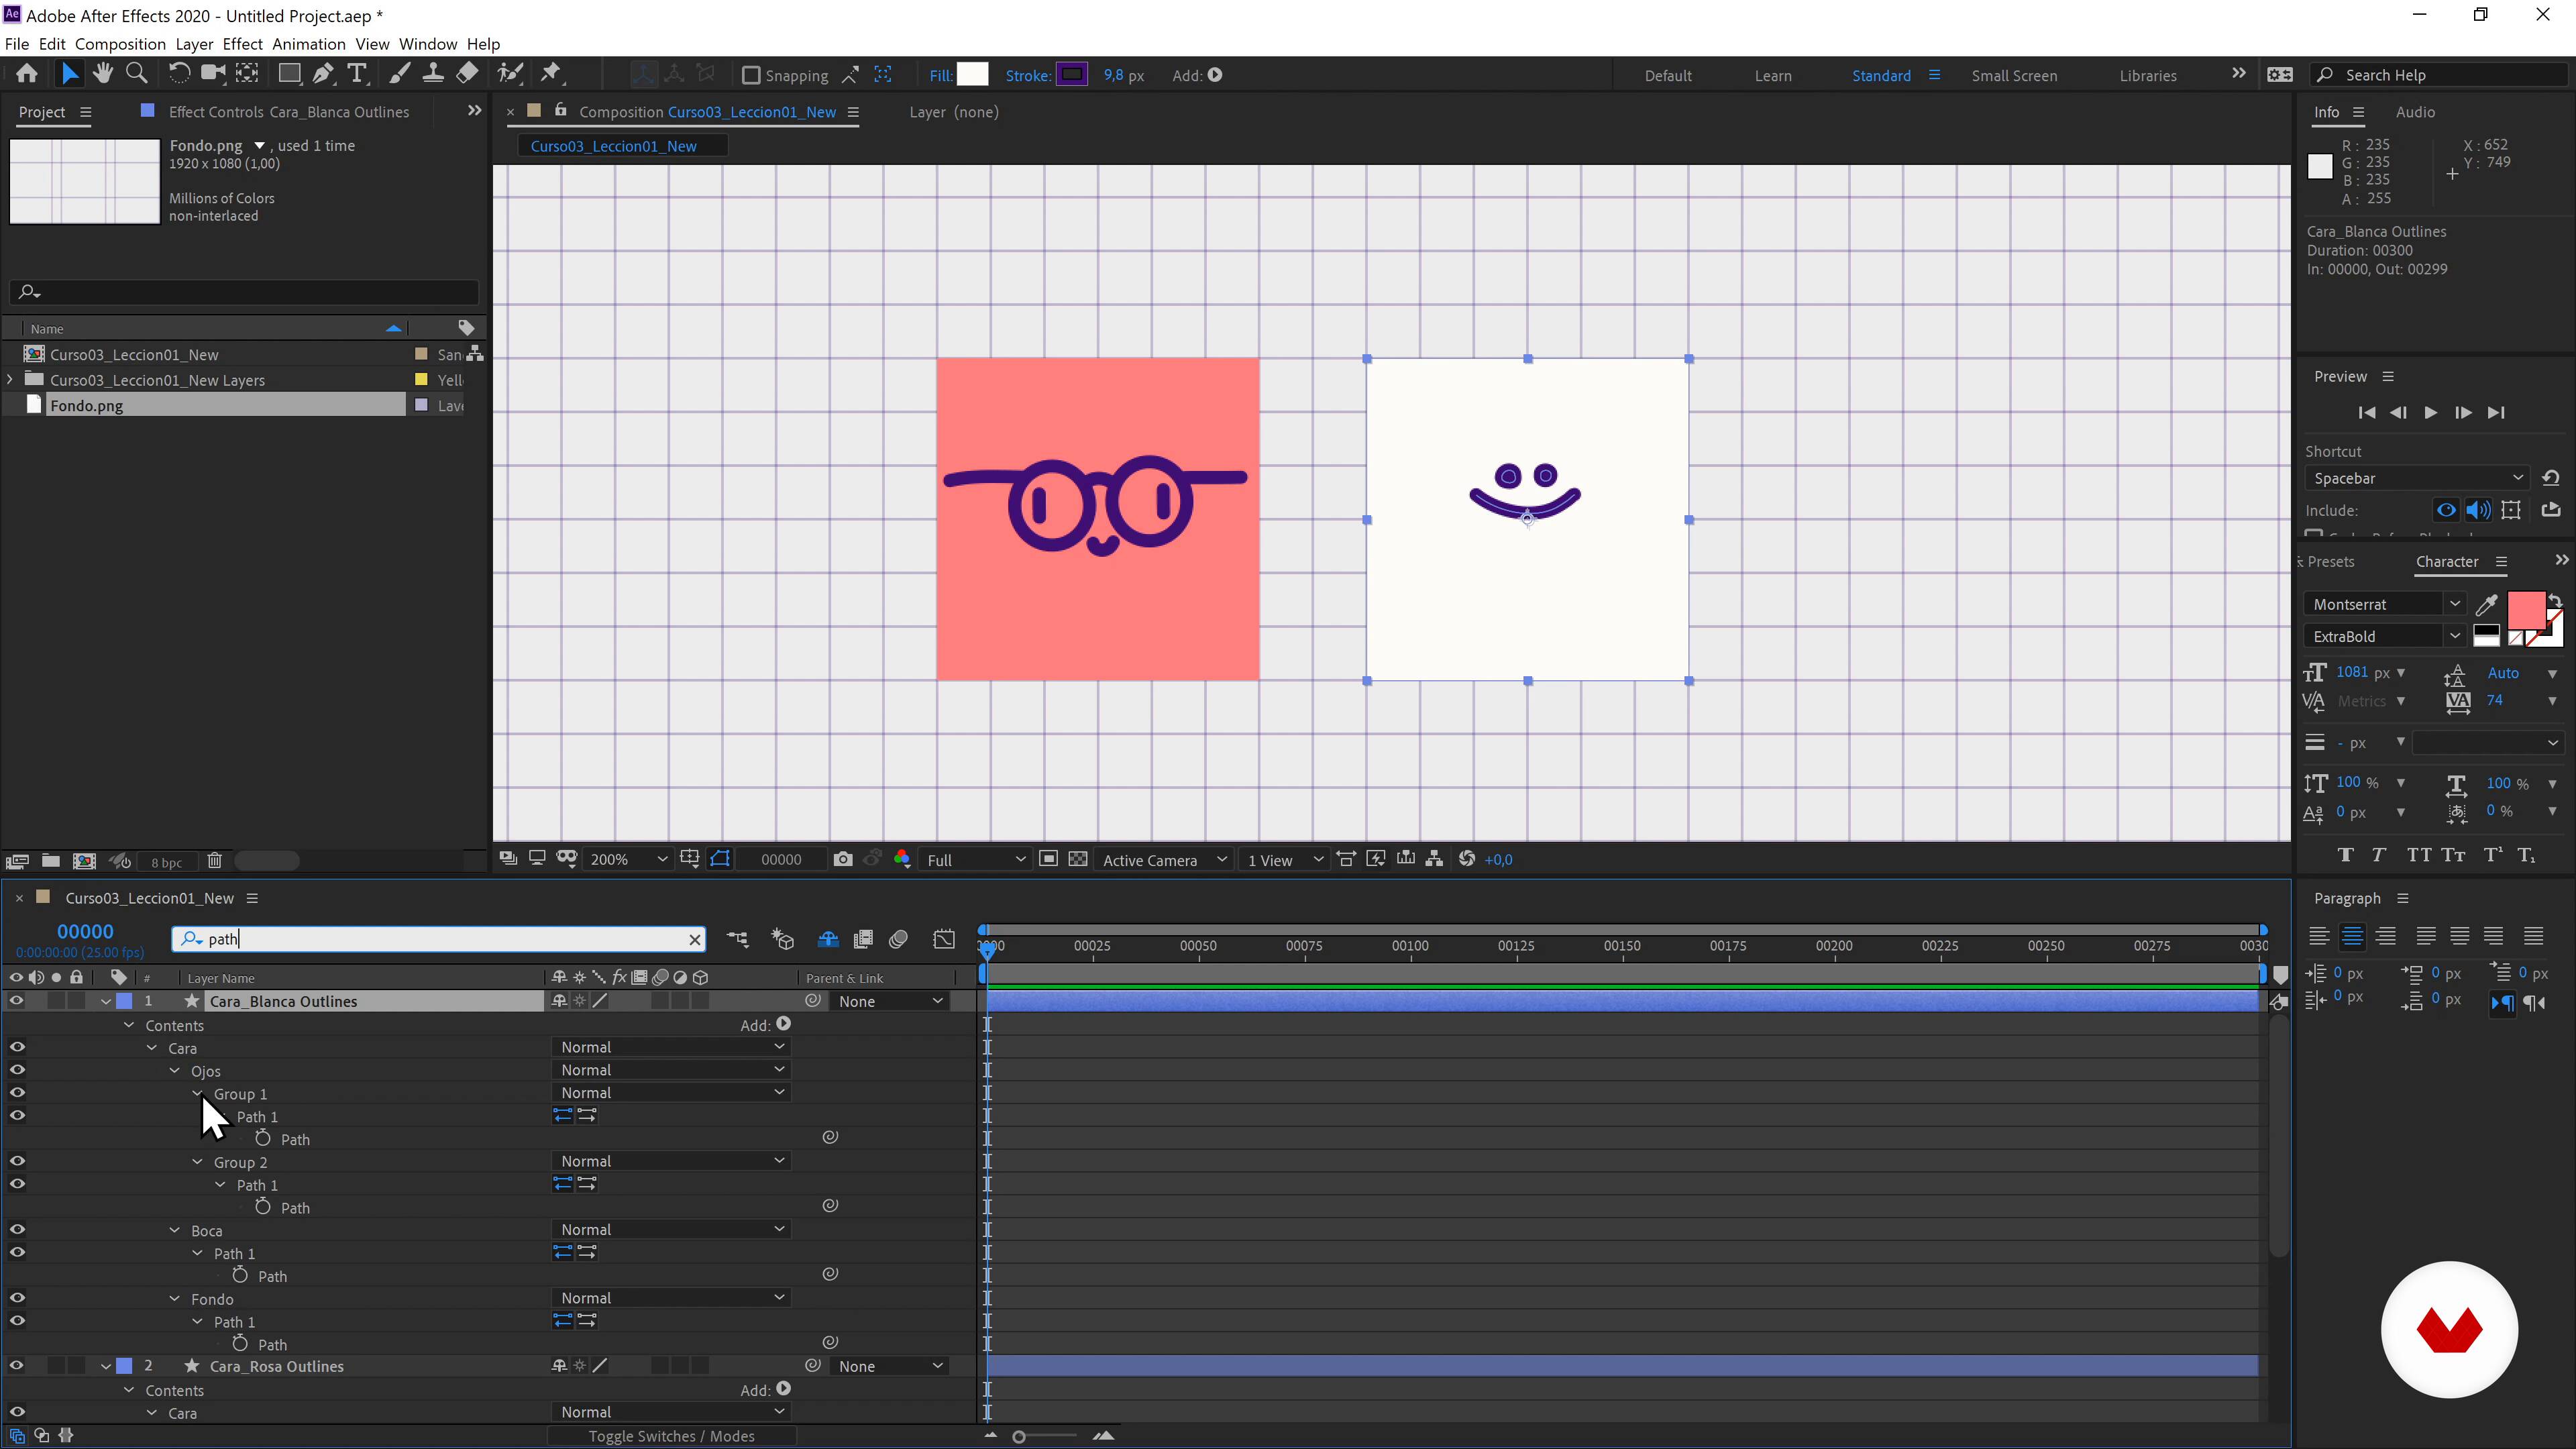Screen dimensions: 2576x1449
Task: Switch to the Effect Controls tab
Action: [x=288, y=112]
